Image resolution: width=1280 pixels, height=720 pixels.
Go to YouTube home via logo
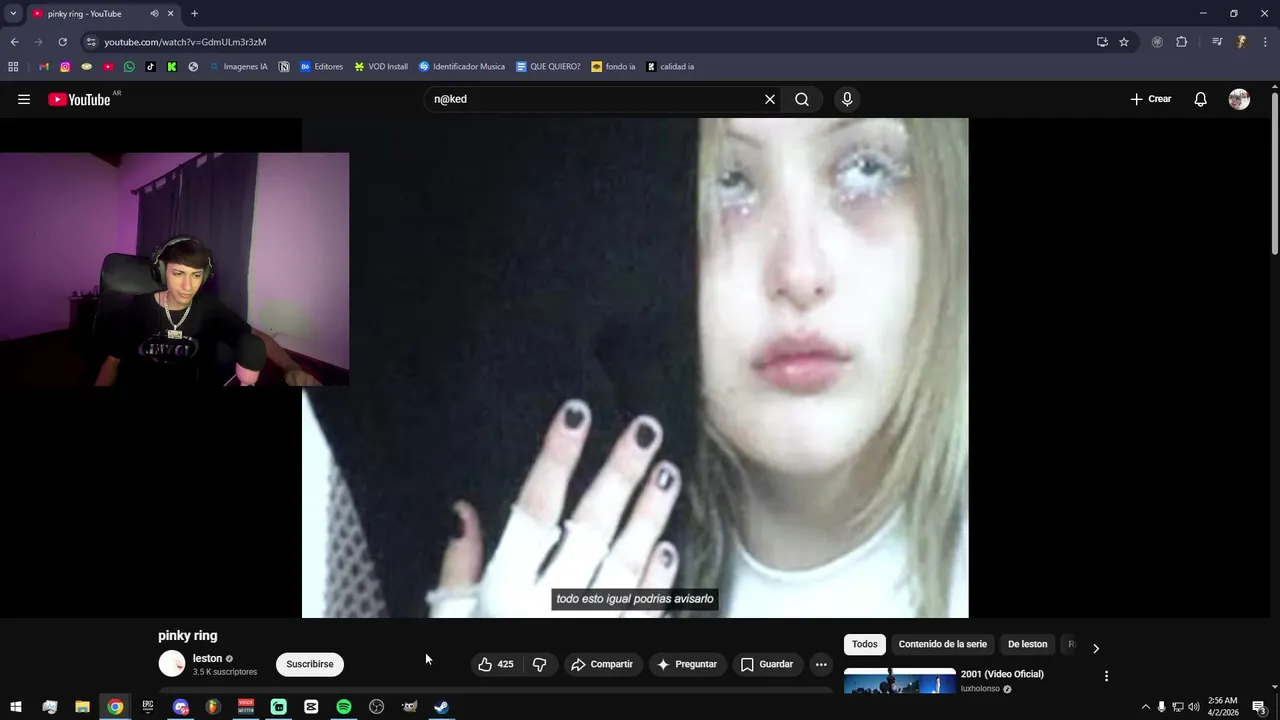(x=79, y=99)
